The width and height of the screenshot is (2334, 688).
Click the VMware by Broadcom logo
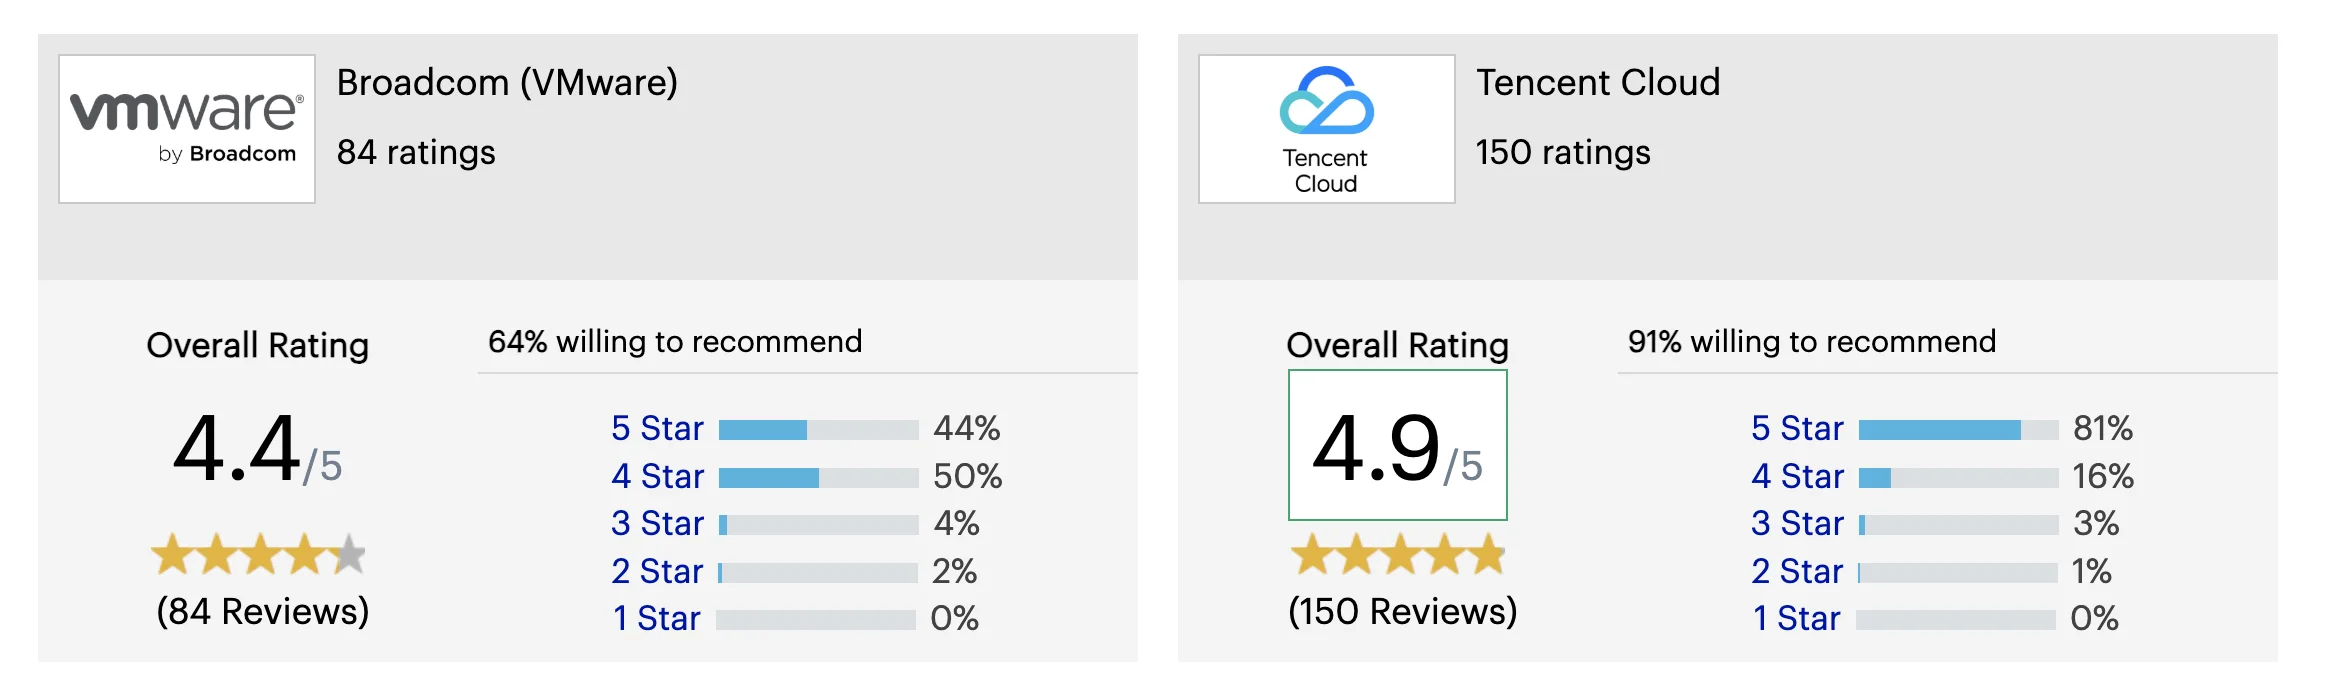click(x=187, y=129)
